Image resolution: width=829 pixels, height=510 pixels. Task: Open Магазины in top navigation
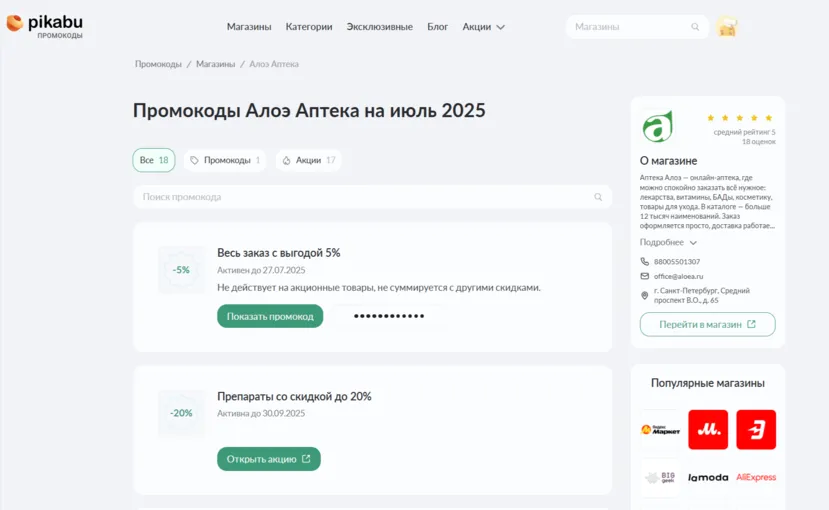[x=249, y=27]
